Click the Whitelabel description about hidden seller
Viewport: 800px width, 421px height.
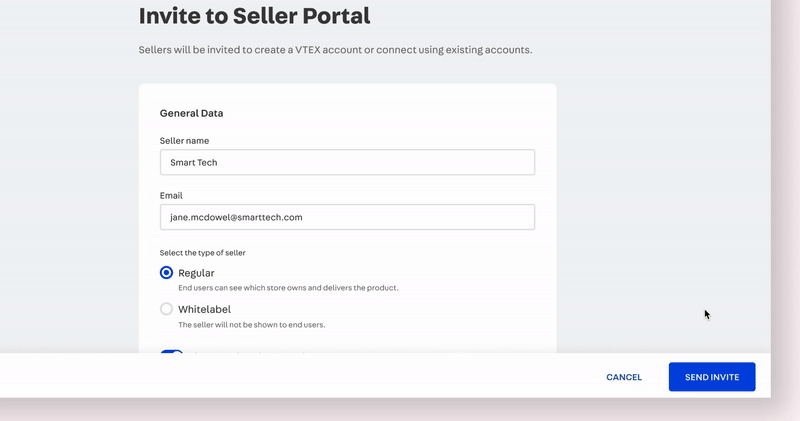pos(251,325)
